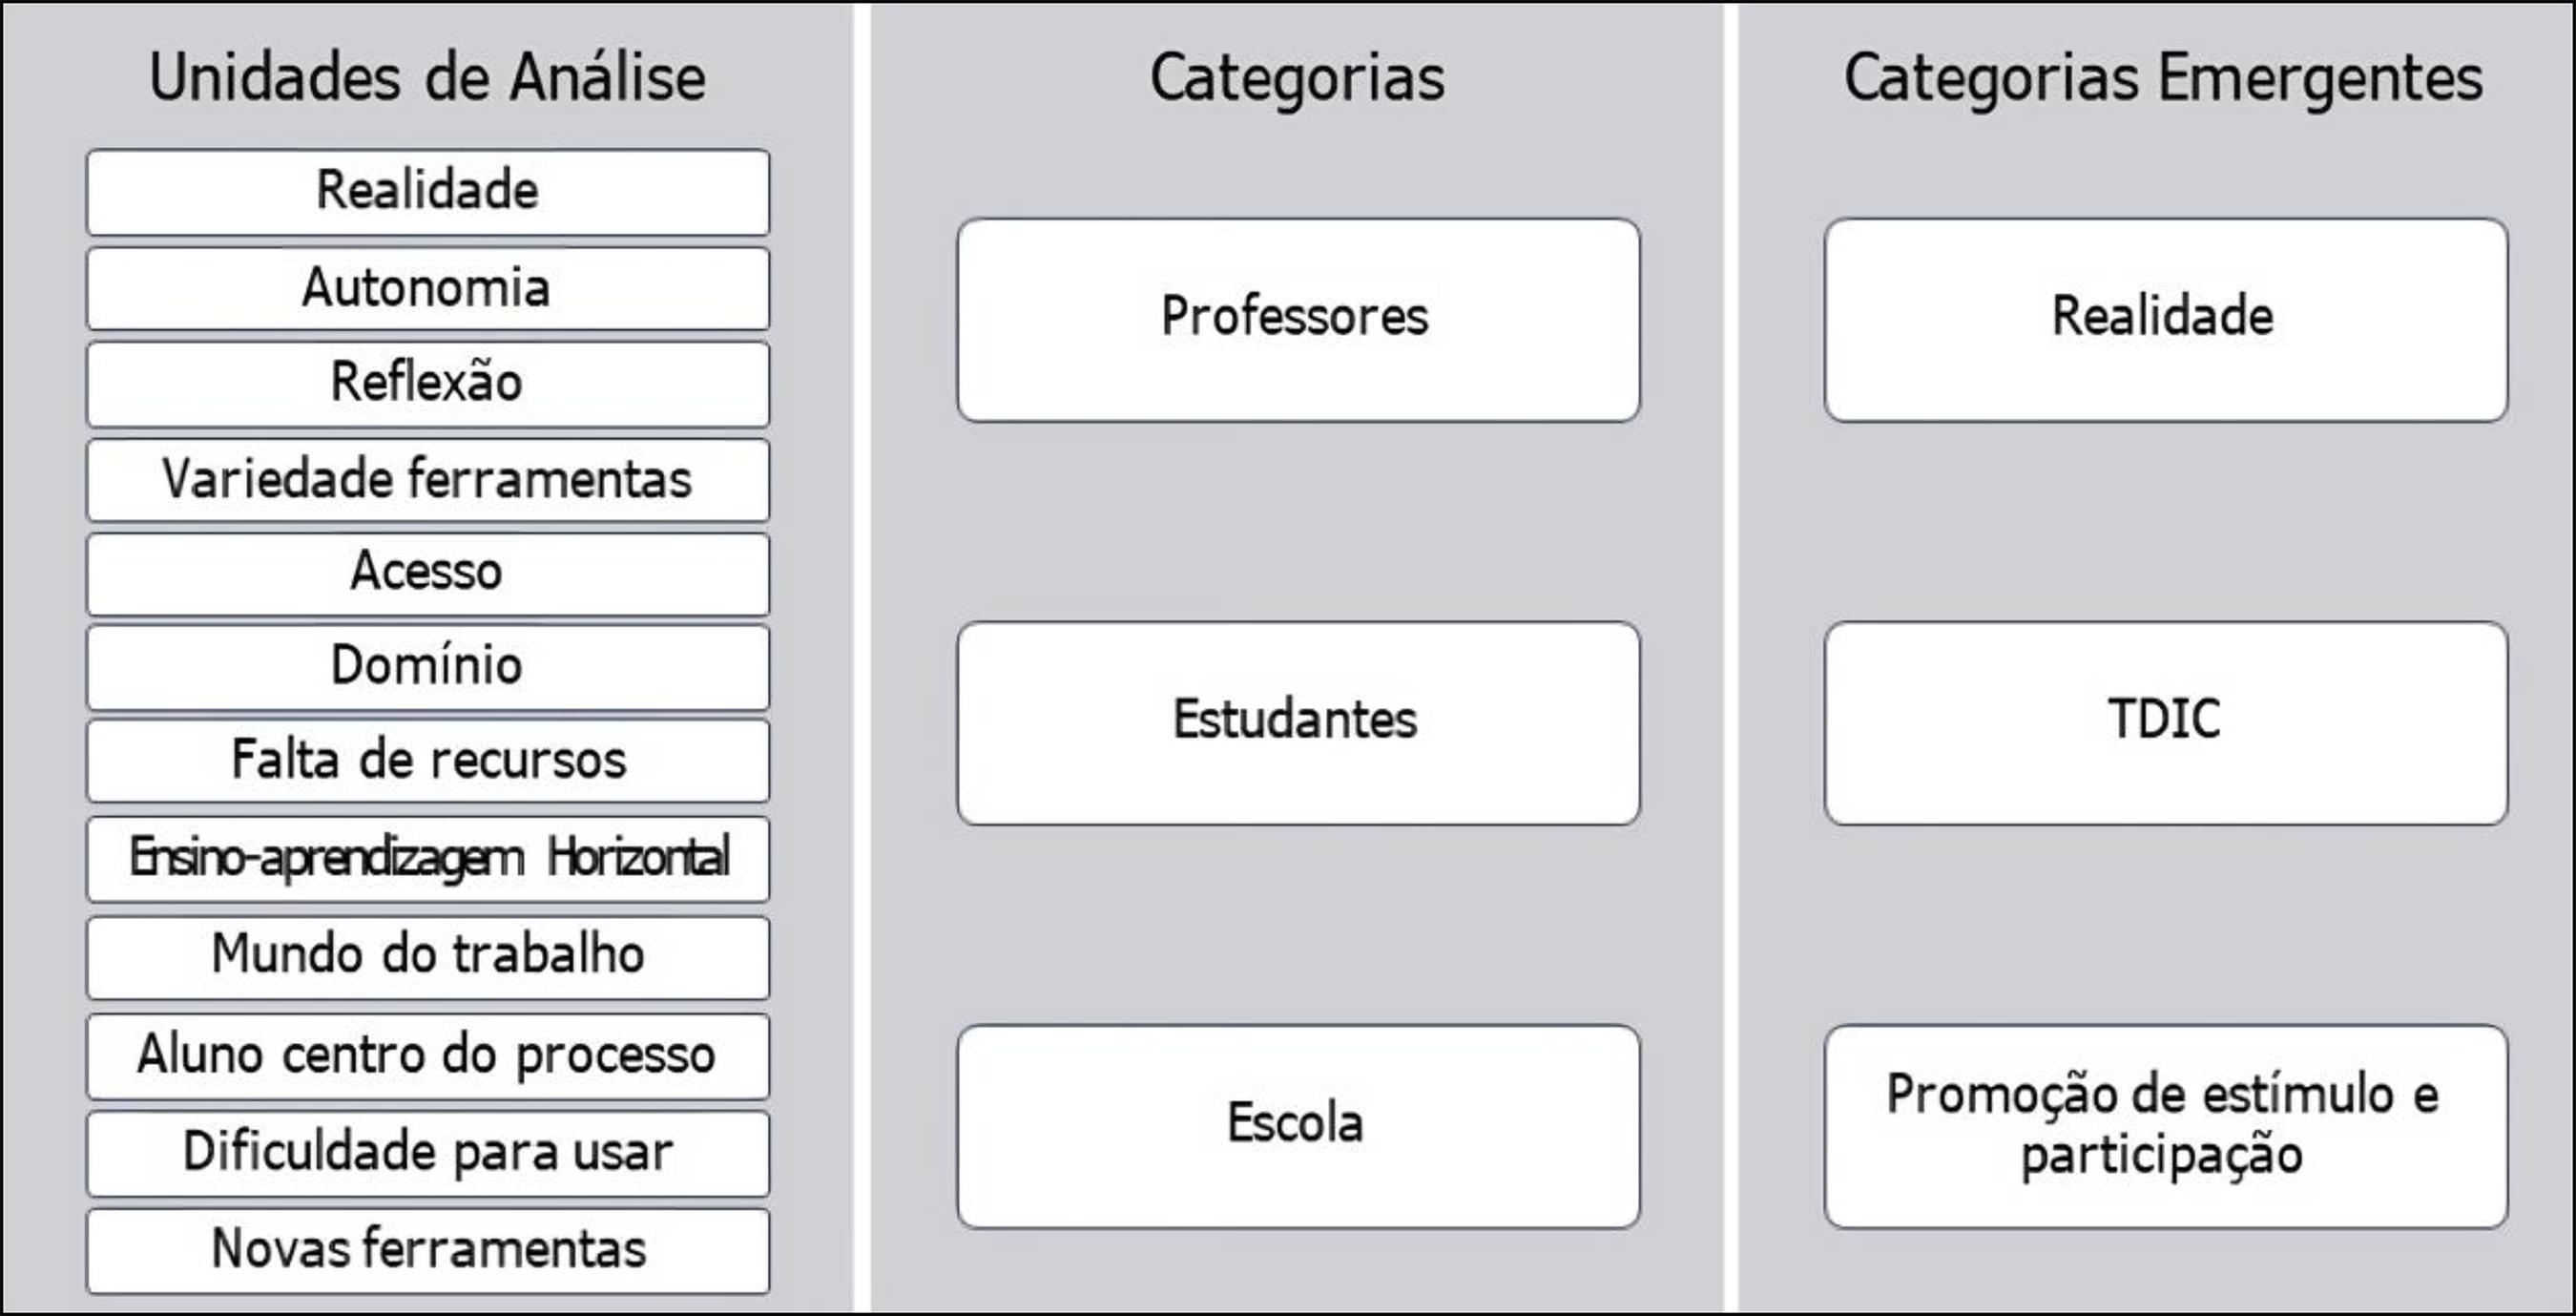This screenshot has height=1316, width=2576.
Task: Select the Aluno centro do processo box
Action: [428, 1055]
